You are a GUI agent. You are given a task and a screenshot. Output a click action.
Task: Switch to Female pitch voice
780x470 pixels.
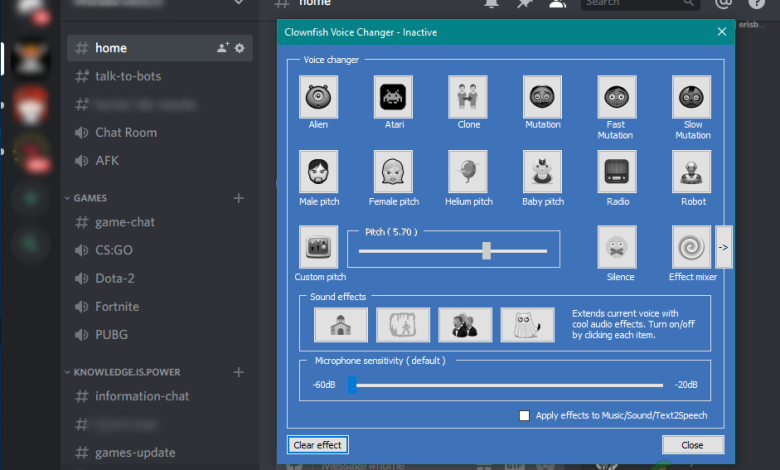click(393, 172)
